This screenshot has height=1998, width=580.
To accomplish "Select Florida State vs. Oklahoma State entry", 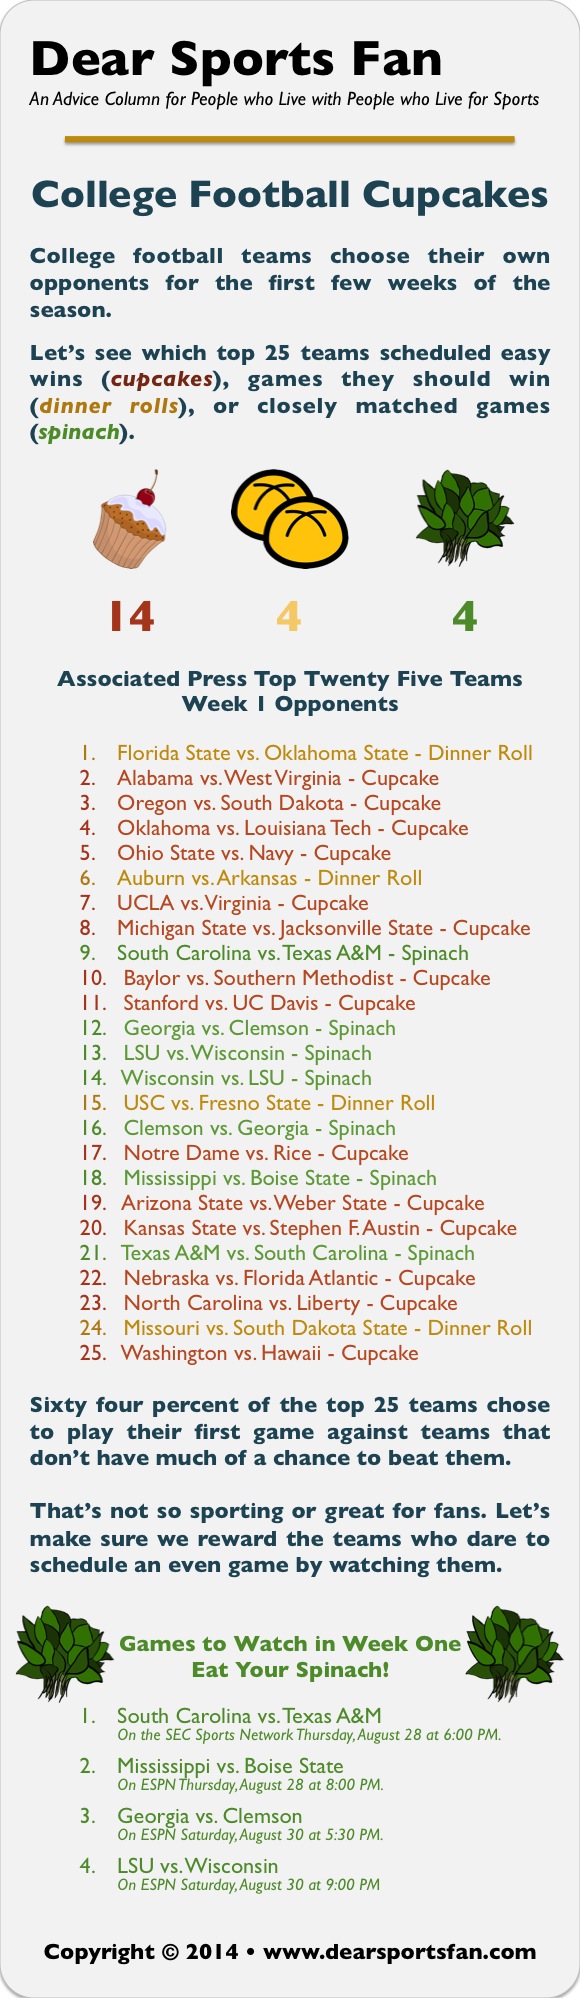I will coord(325,753).
